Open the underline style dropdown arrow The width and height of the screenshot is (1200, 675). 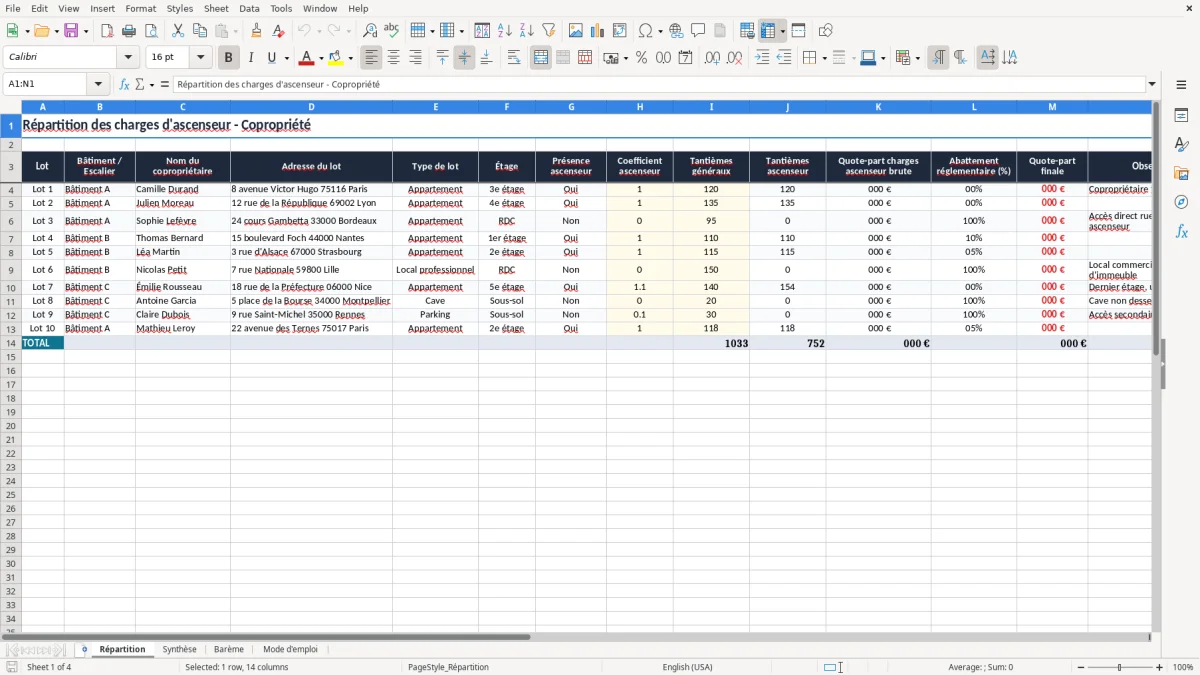286,58
